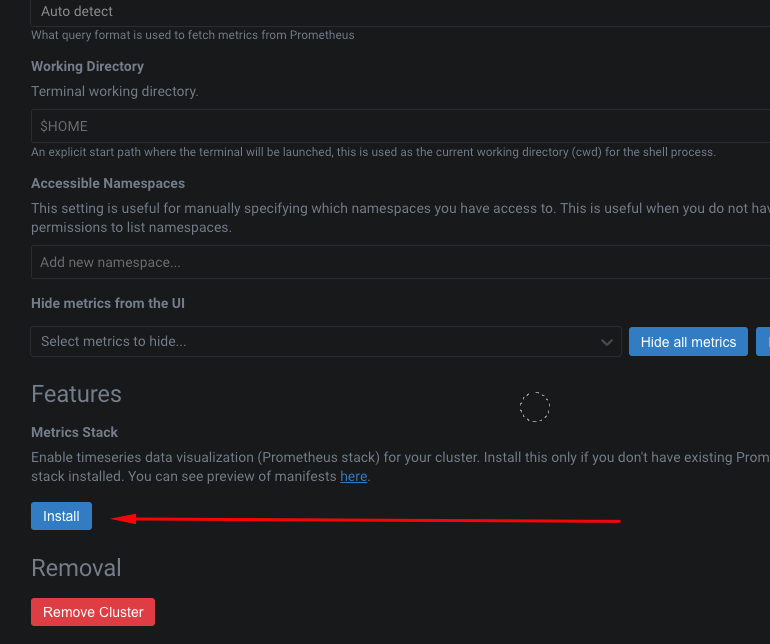This screenshot has width=770, height=644.
Task: Click the Prometheus query format help text
Action: point(192,35)
